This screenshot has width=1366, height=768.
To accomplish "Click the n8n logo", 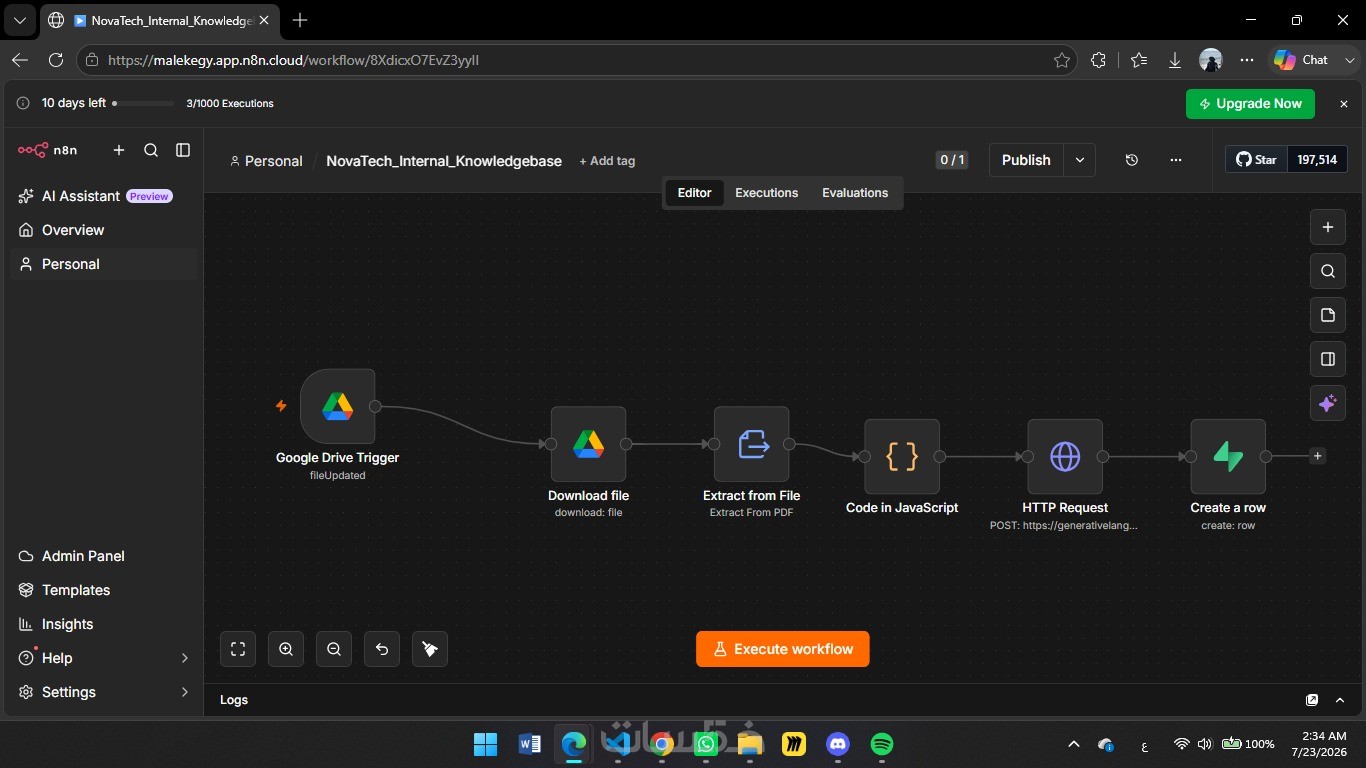I will (47, 150).
